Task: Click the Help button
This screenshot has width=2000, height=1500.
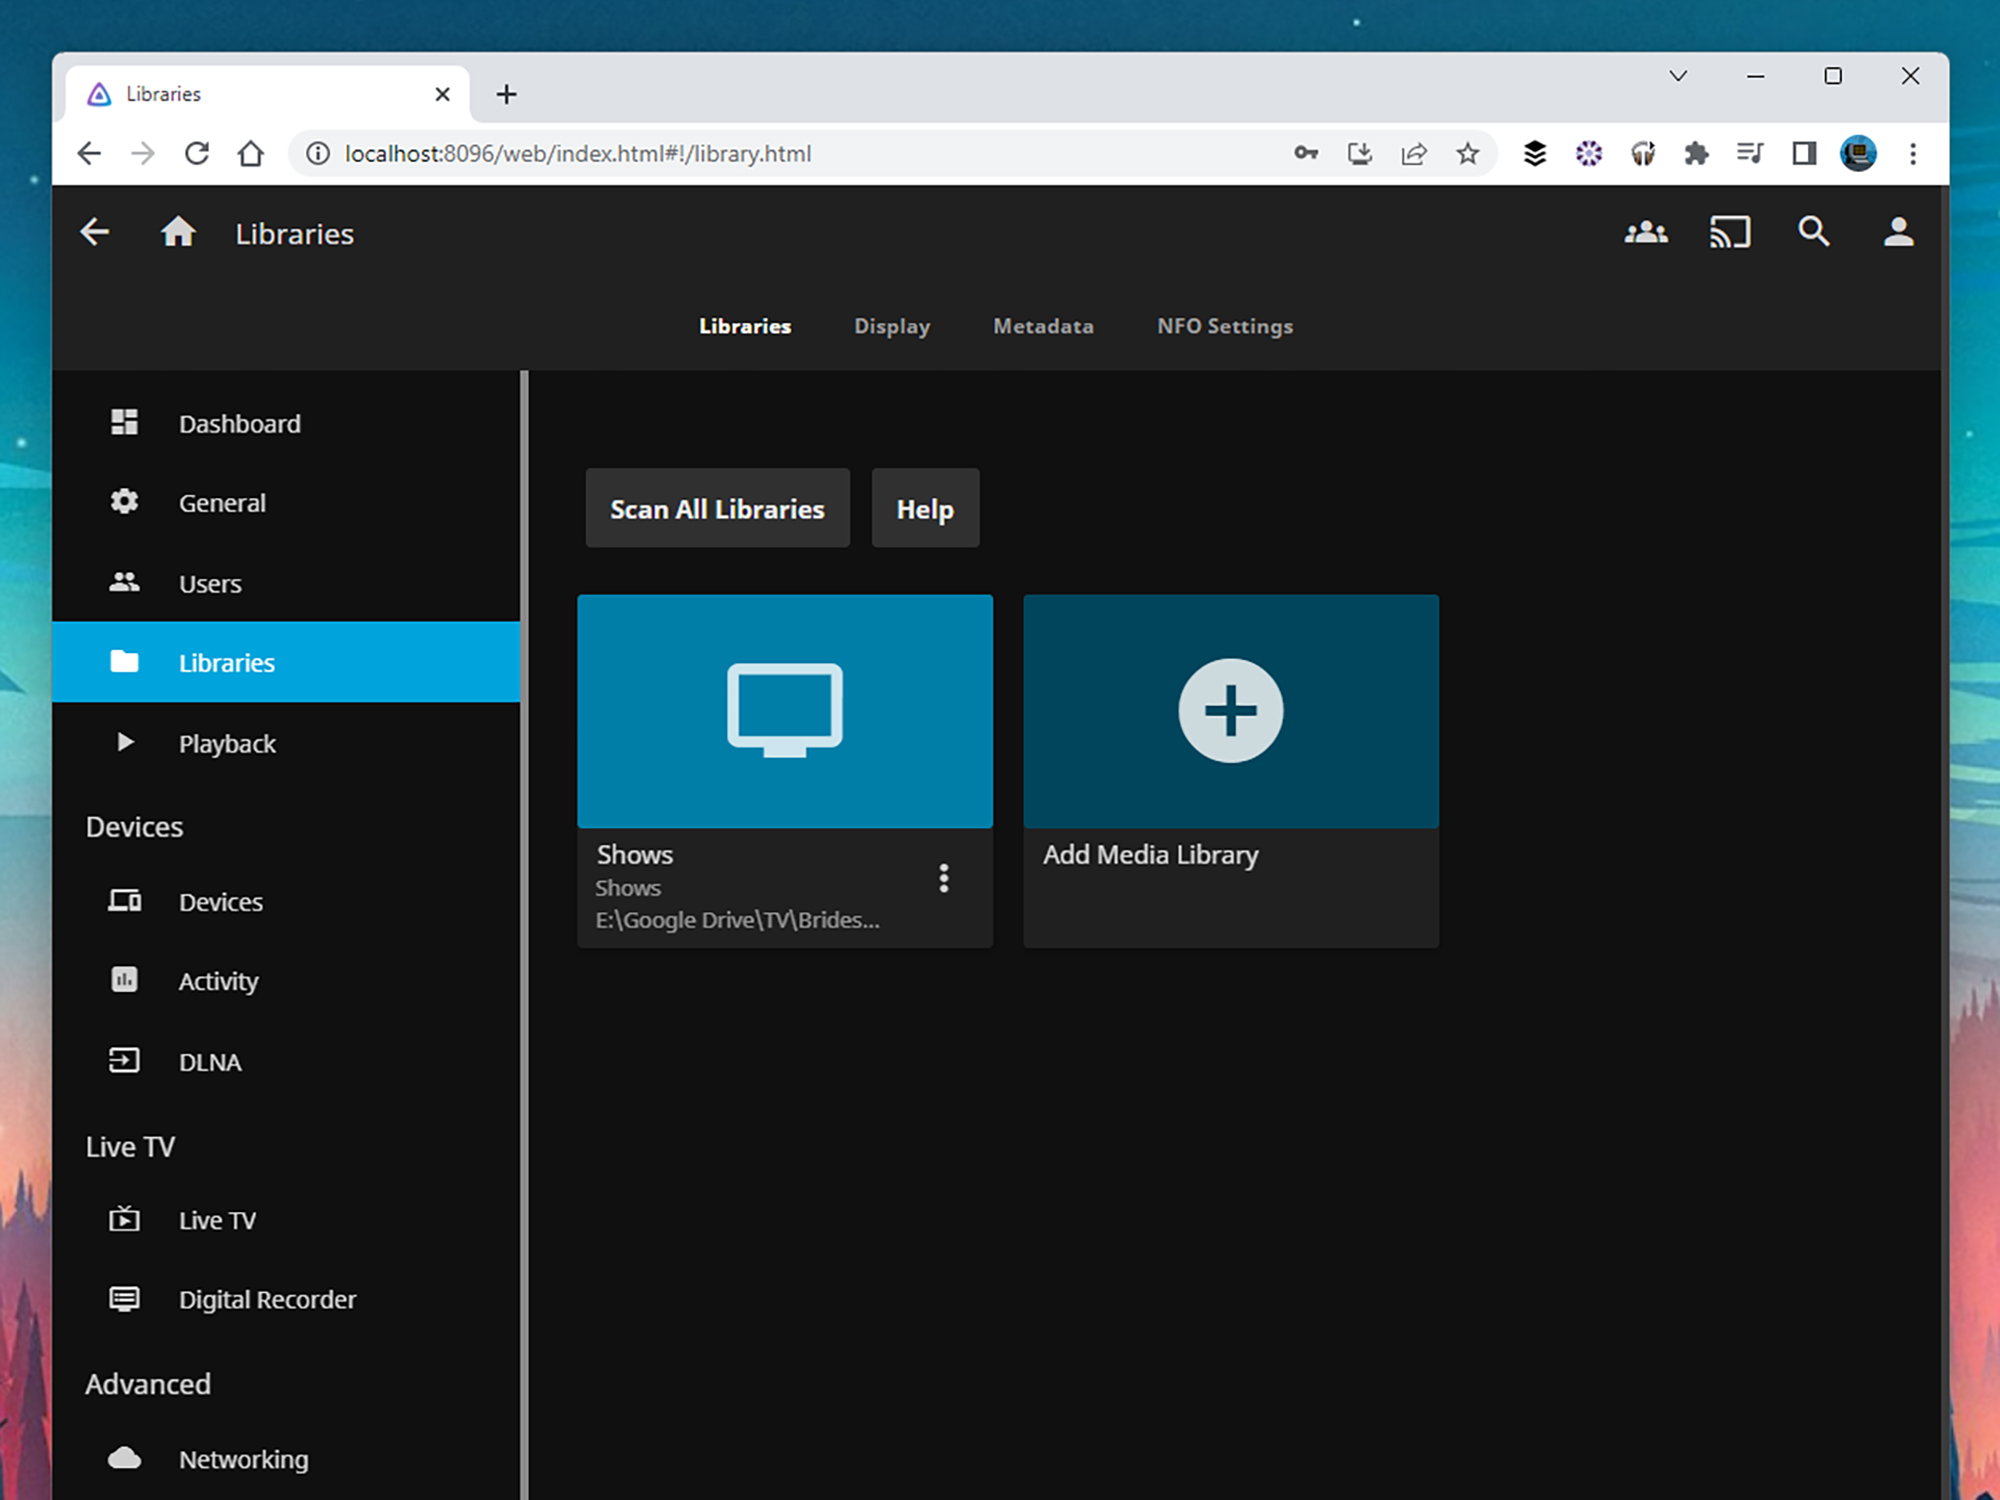Action: [x=925, y=508]
